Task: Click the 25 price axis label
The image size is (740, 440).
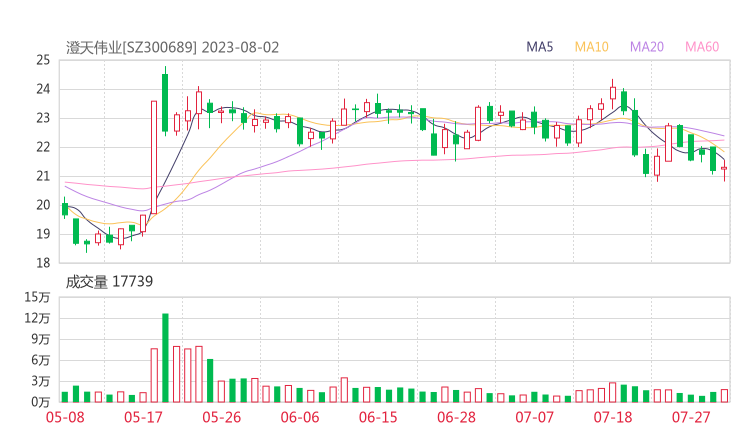Action: [43, 60]
